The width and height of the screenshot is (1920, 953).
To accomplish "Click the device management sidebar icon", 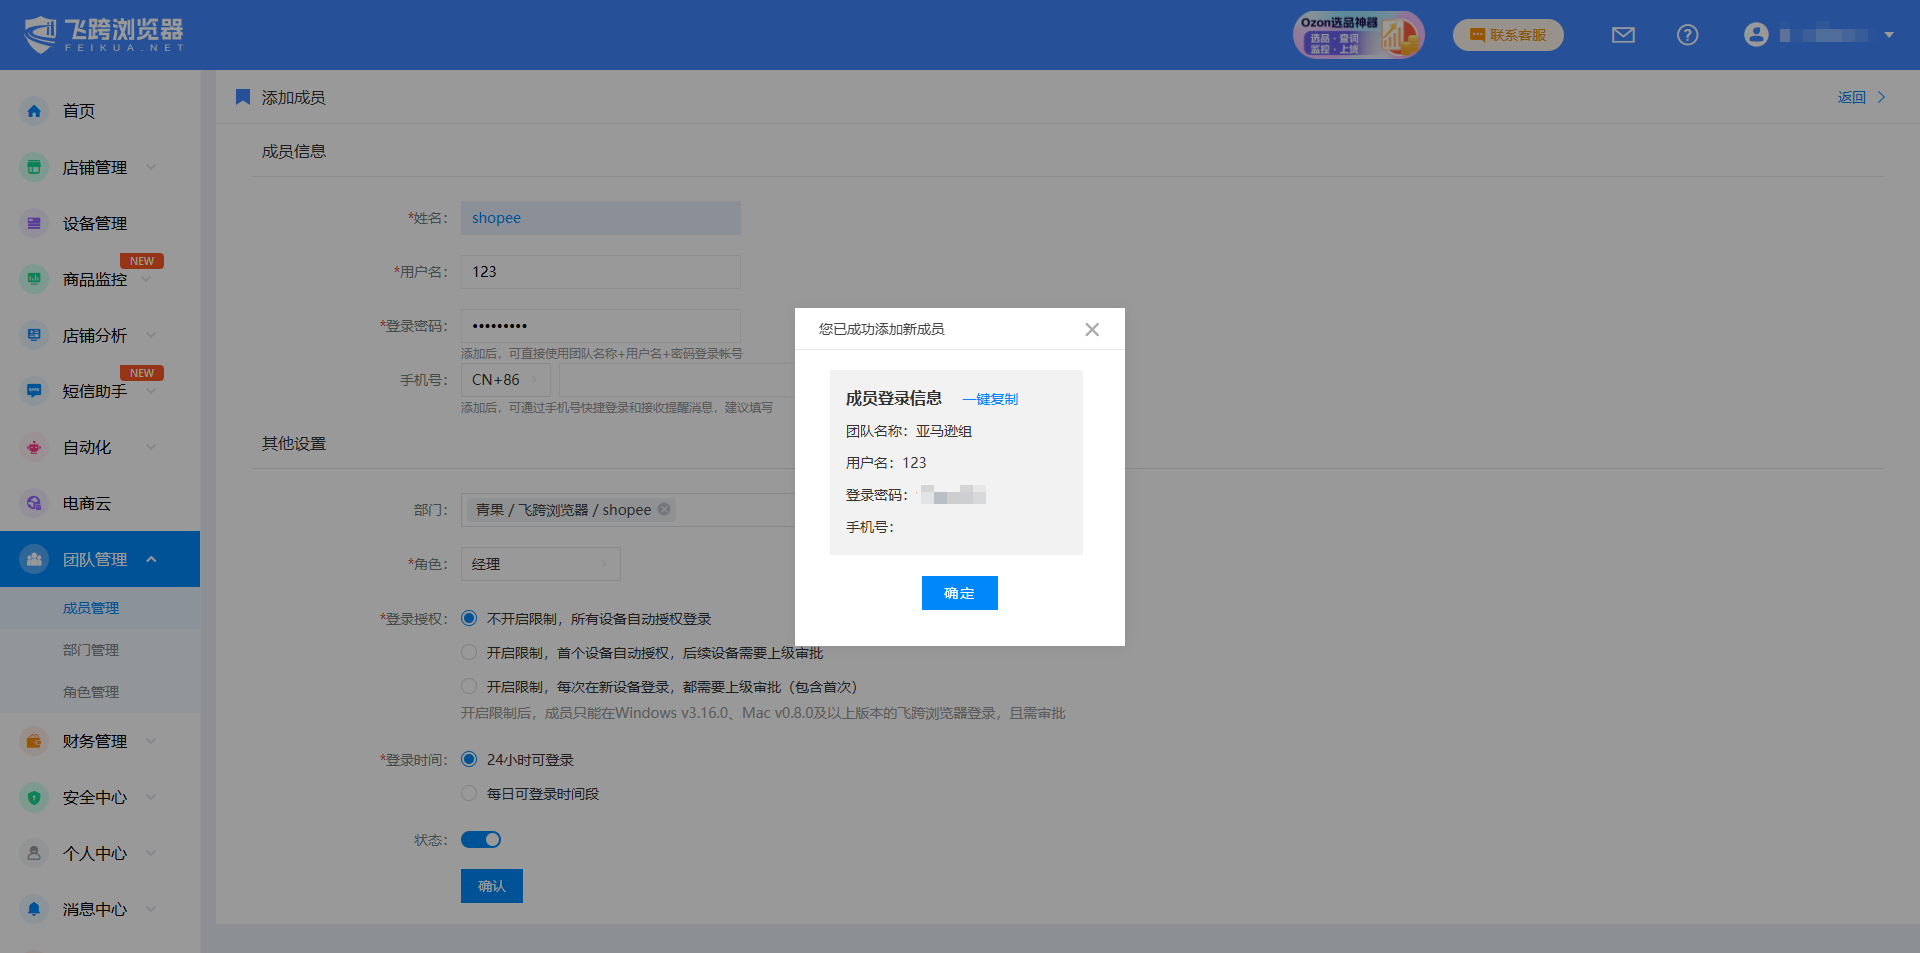I will [x=34, y=223].
